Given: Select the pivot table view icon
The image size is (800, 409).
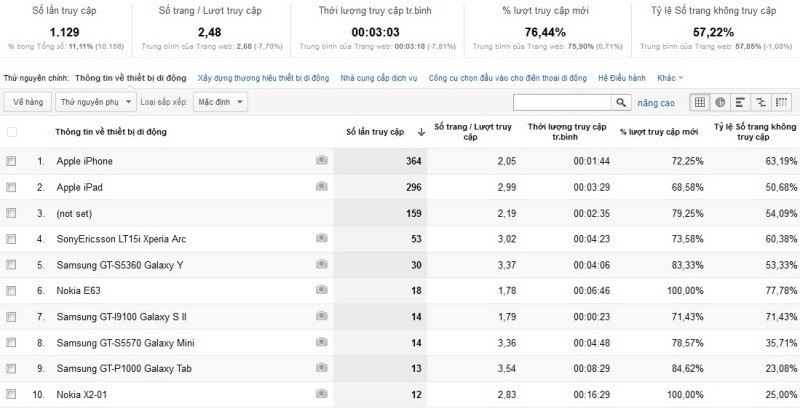Looking at the screenshot, I should point(781,102).
